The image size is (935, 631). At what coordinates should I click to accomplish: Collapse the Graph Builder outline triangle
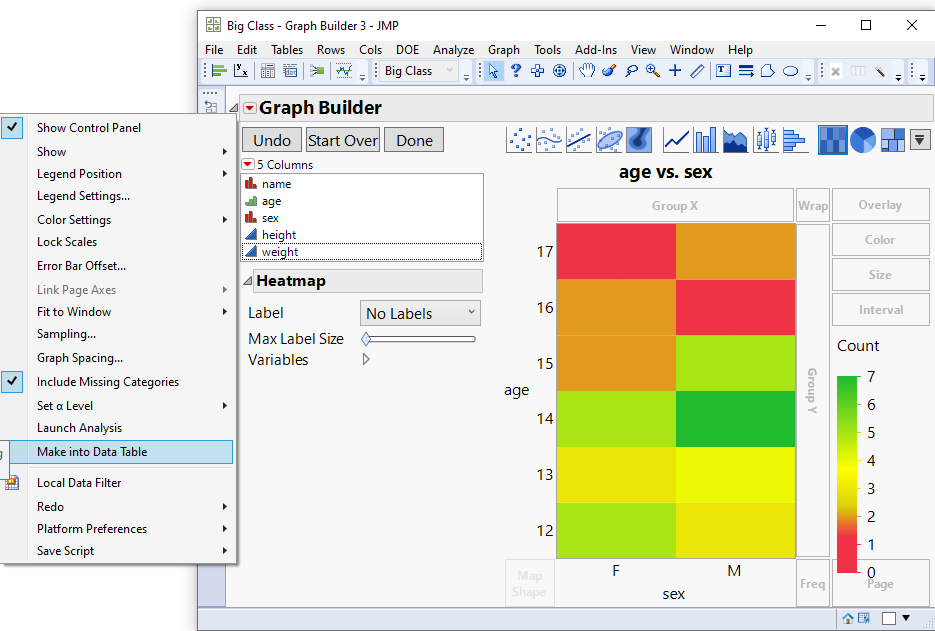[234, 108]
